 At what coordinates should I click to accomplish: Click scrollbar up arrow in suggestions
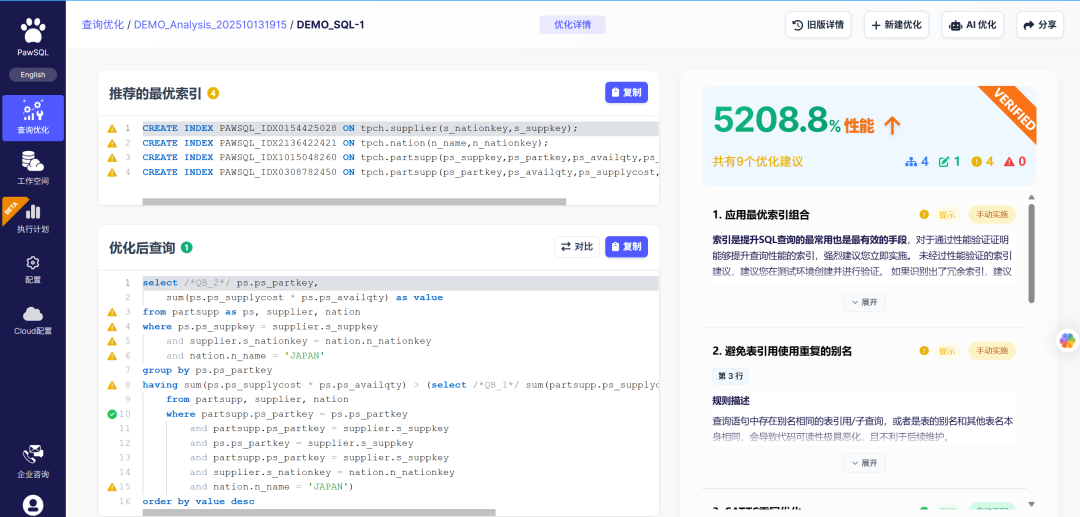[1031, 197]
